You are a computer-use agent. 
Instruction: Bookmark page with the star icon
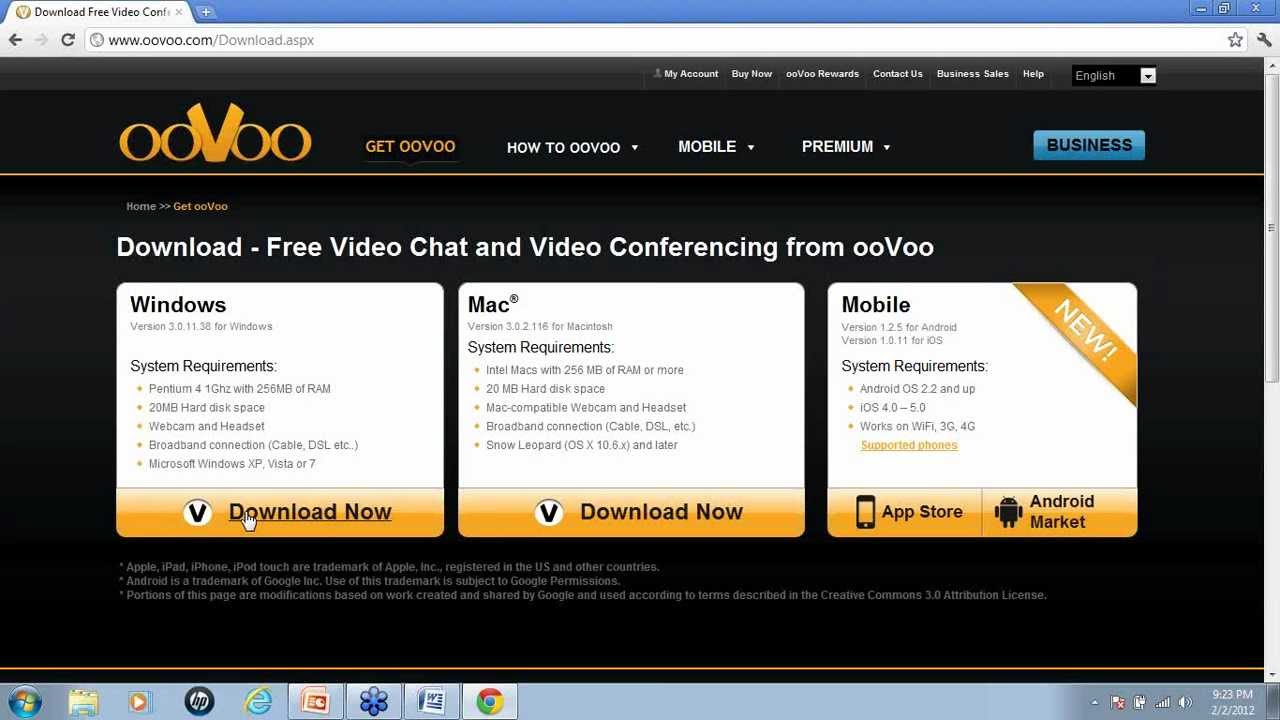click(1235, 40)
